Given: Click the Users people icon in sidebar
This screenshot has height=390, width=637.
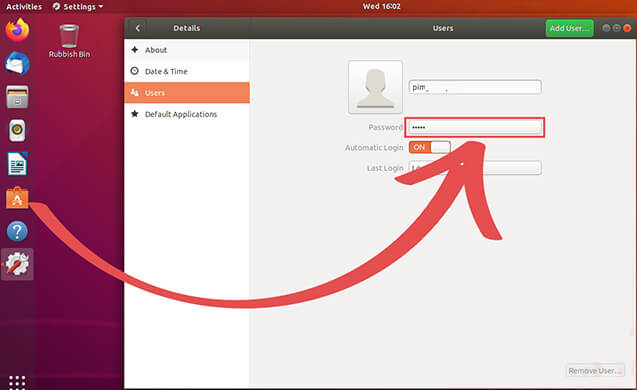Looking at the screenshot, I should [x=134, y=93].
